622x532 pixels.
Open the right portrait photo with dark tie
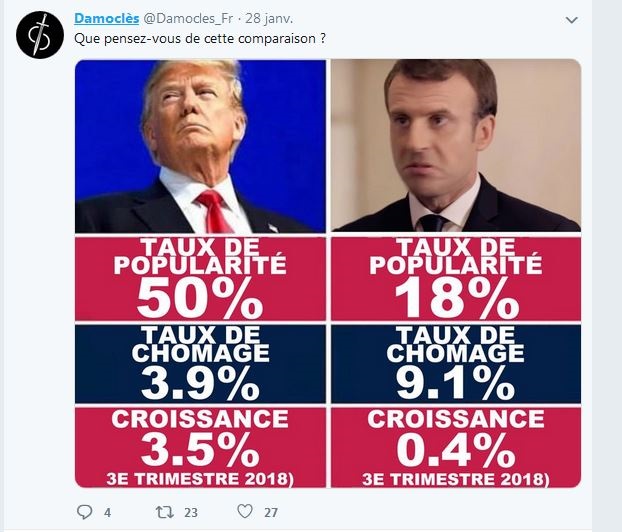click(x=456, y=146)
